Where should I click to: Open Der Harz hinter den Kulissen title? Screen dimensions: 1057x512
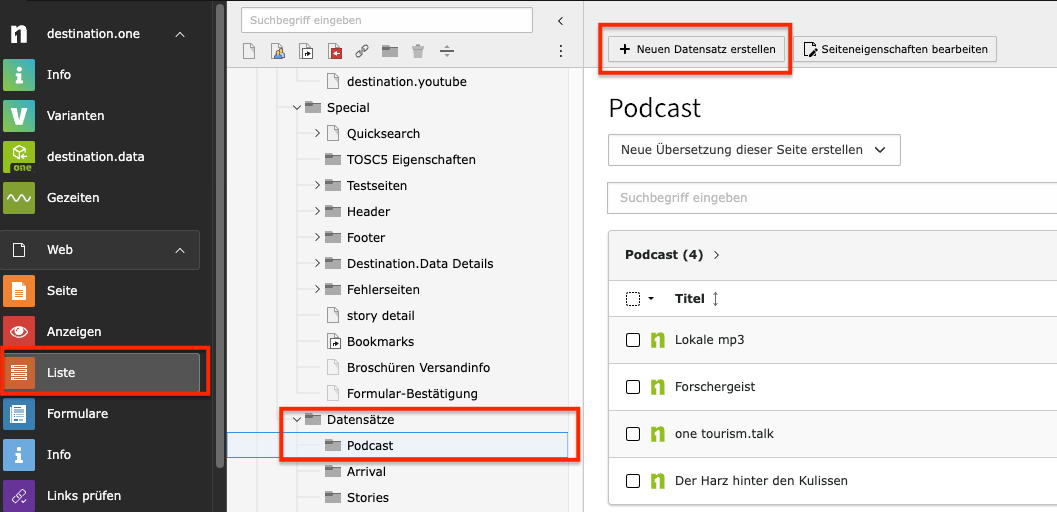click(x=761, y=481)
